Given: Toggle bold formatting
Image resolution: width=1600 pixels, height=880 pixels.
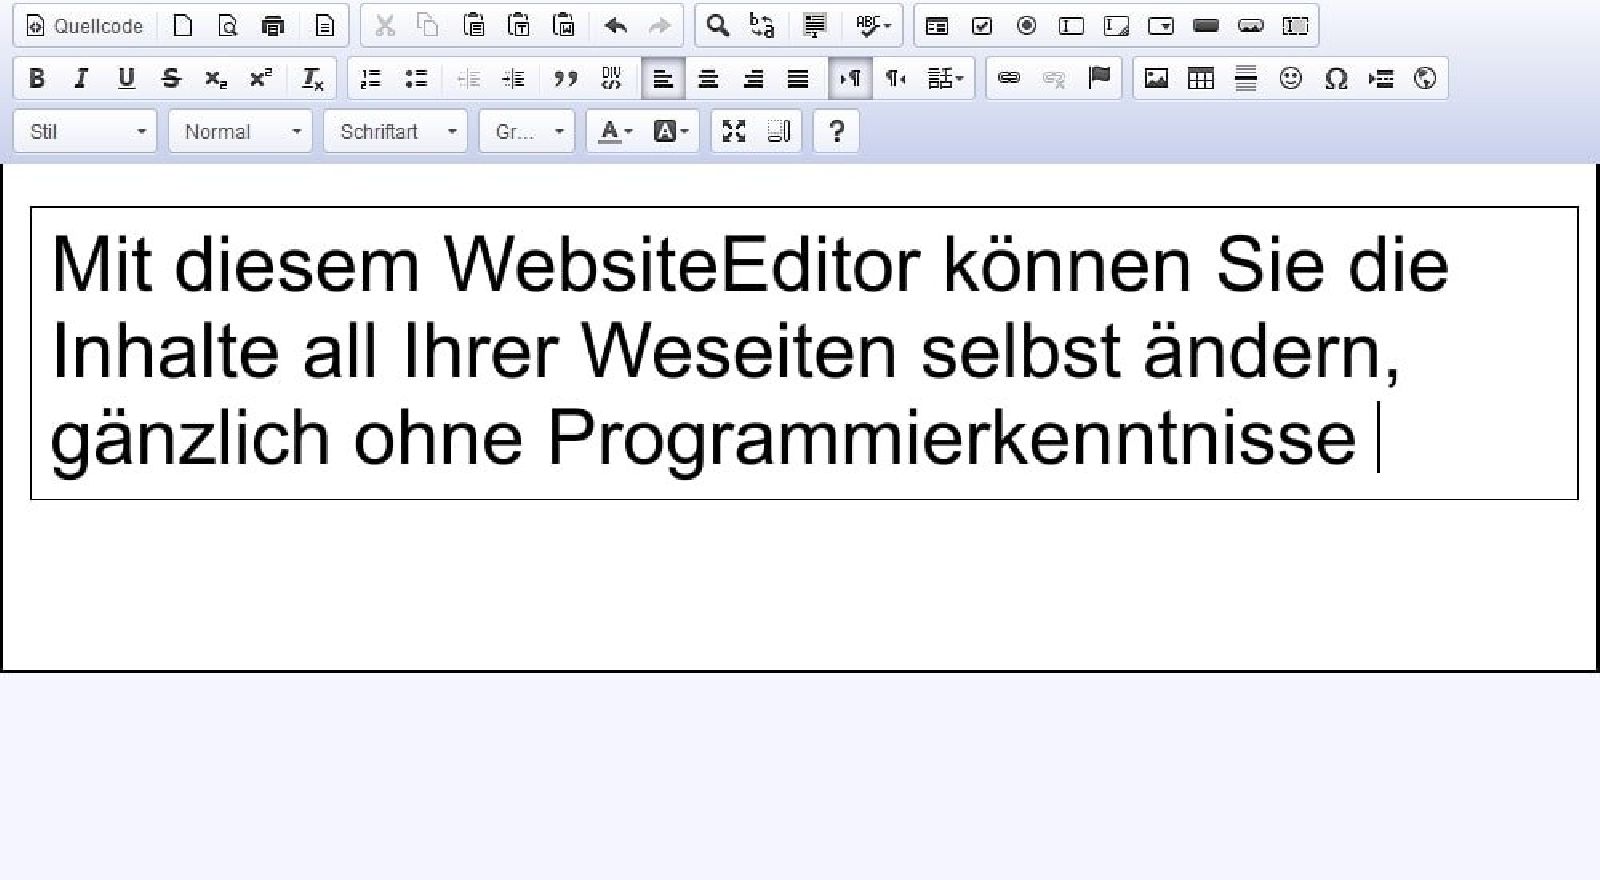Looking at the screenshot, I should click(x=37, y=78).
